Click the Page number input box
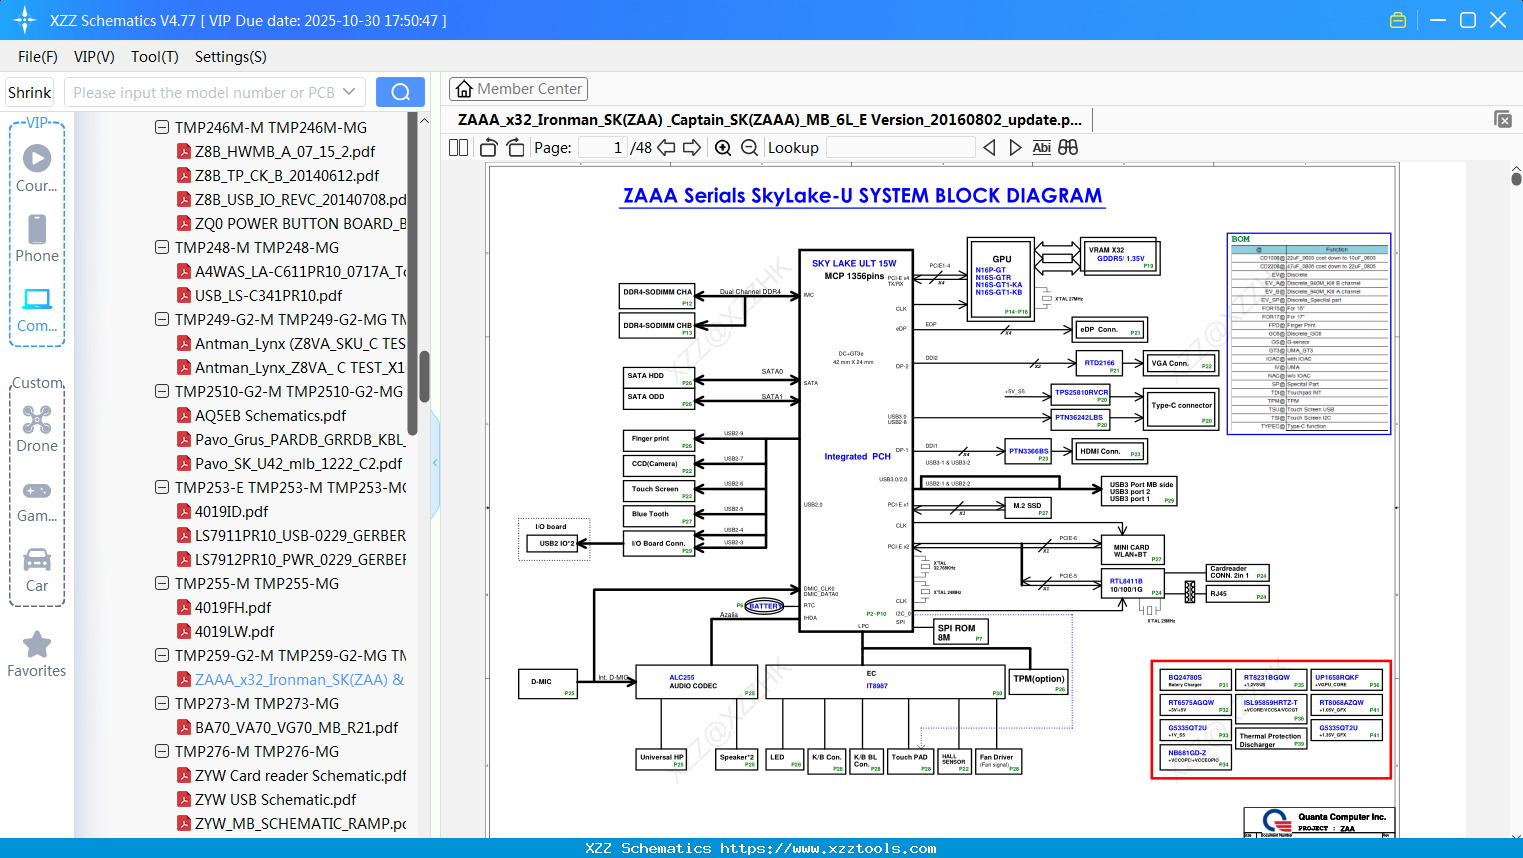This screenshot has width=1523, height=858. click(602, 148)
